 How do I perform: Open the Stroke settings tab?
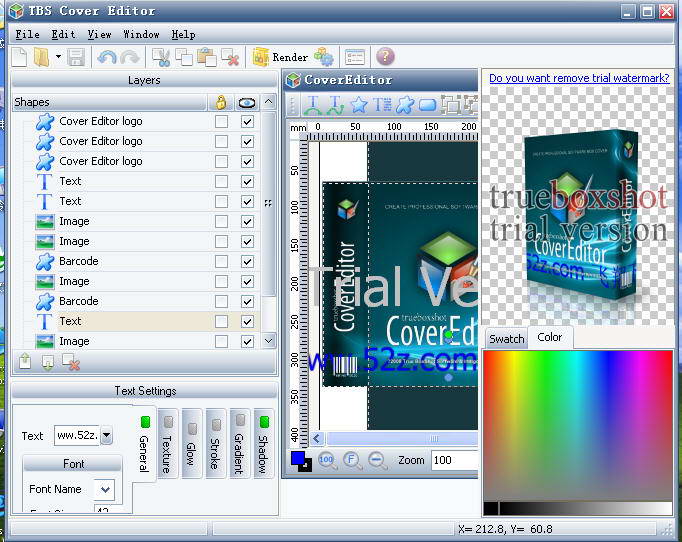point(215,444)
